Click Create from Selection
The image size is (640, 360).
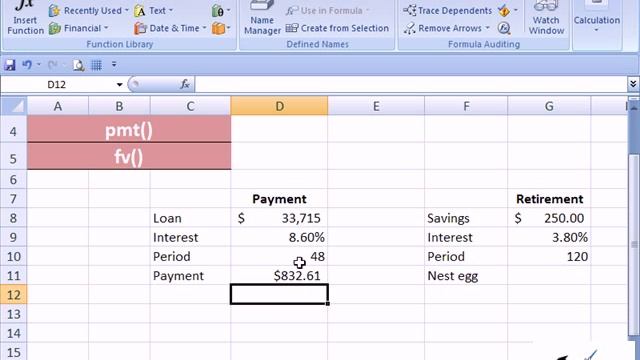point(337,28)
